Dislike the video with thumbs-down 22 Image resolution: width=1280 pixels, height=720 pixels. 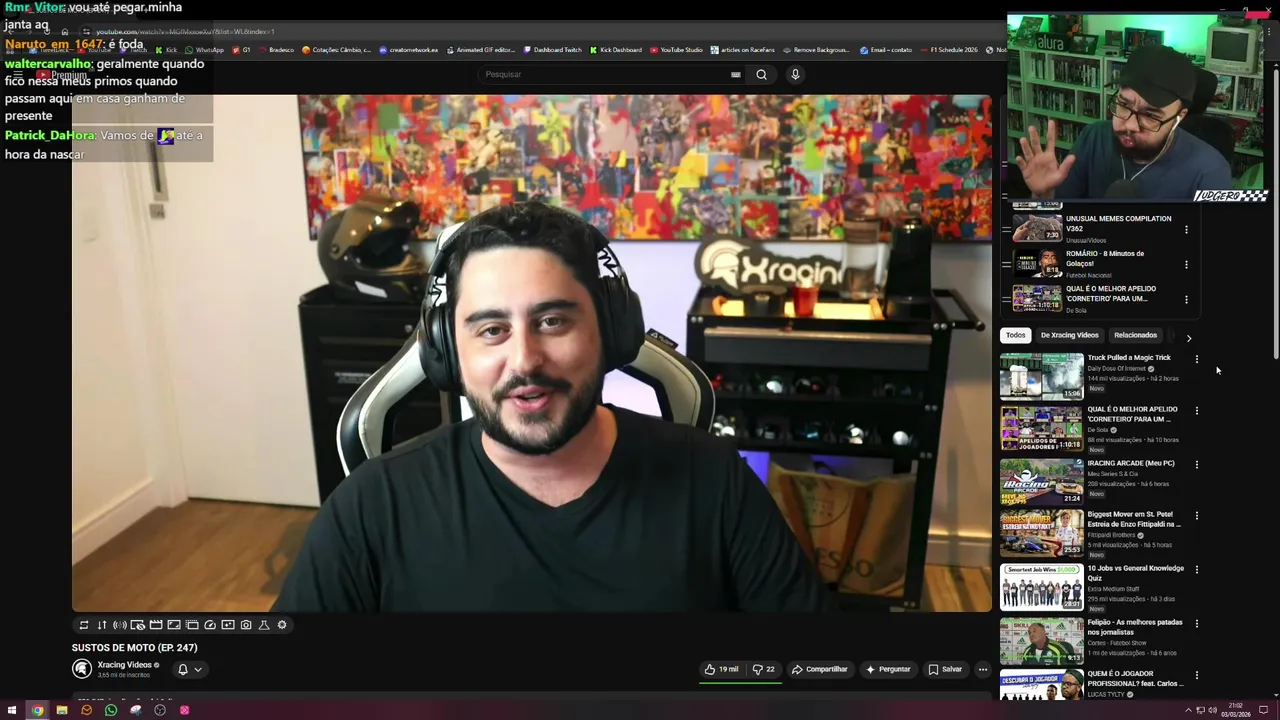(764, 669)
